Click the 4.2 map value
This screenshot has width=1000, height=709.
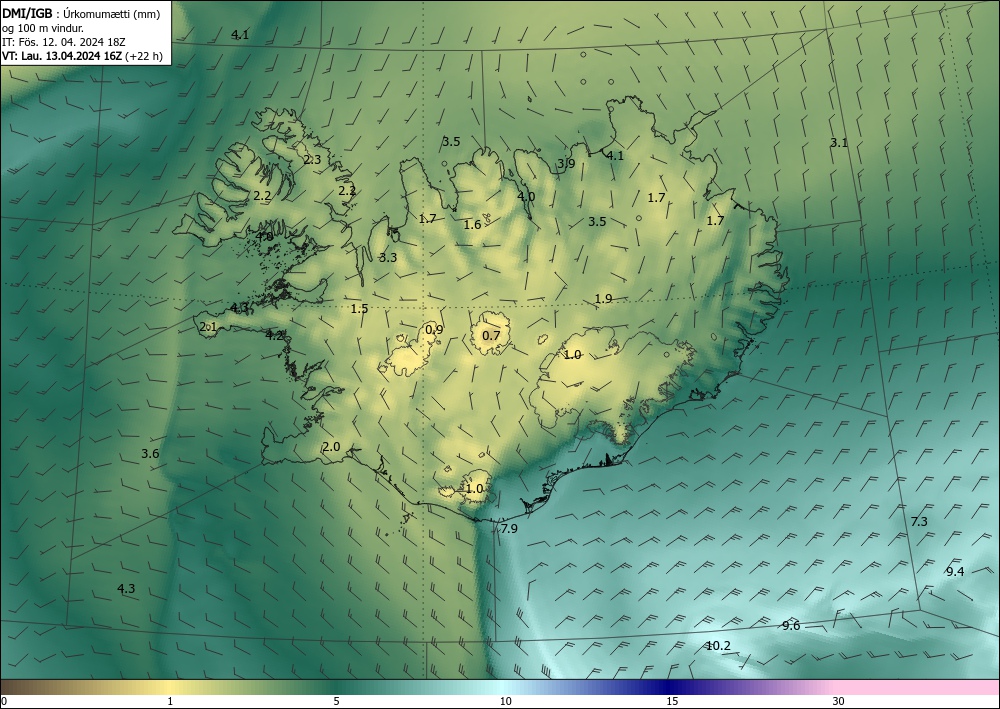pos(274,335)
